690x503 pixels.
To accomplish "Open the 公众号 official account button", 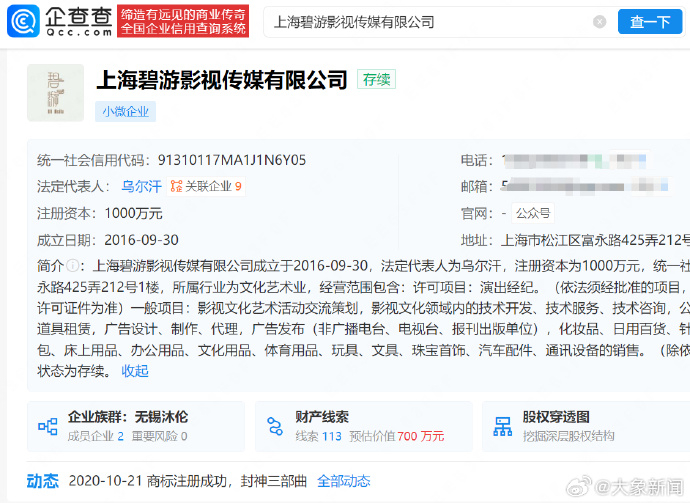I will [533, 213].
